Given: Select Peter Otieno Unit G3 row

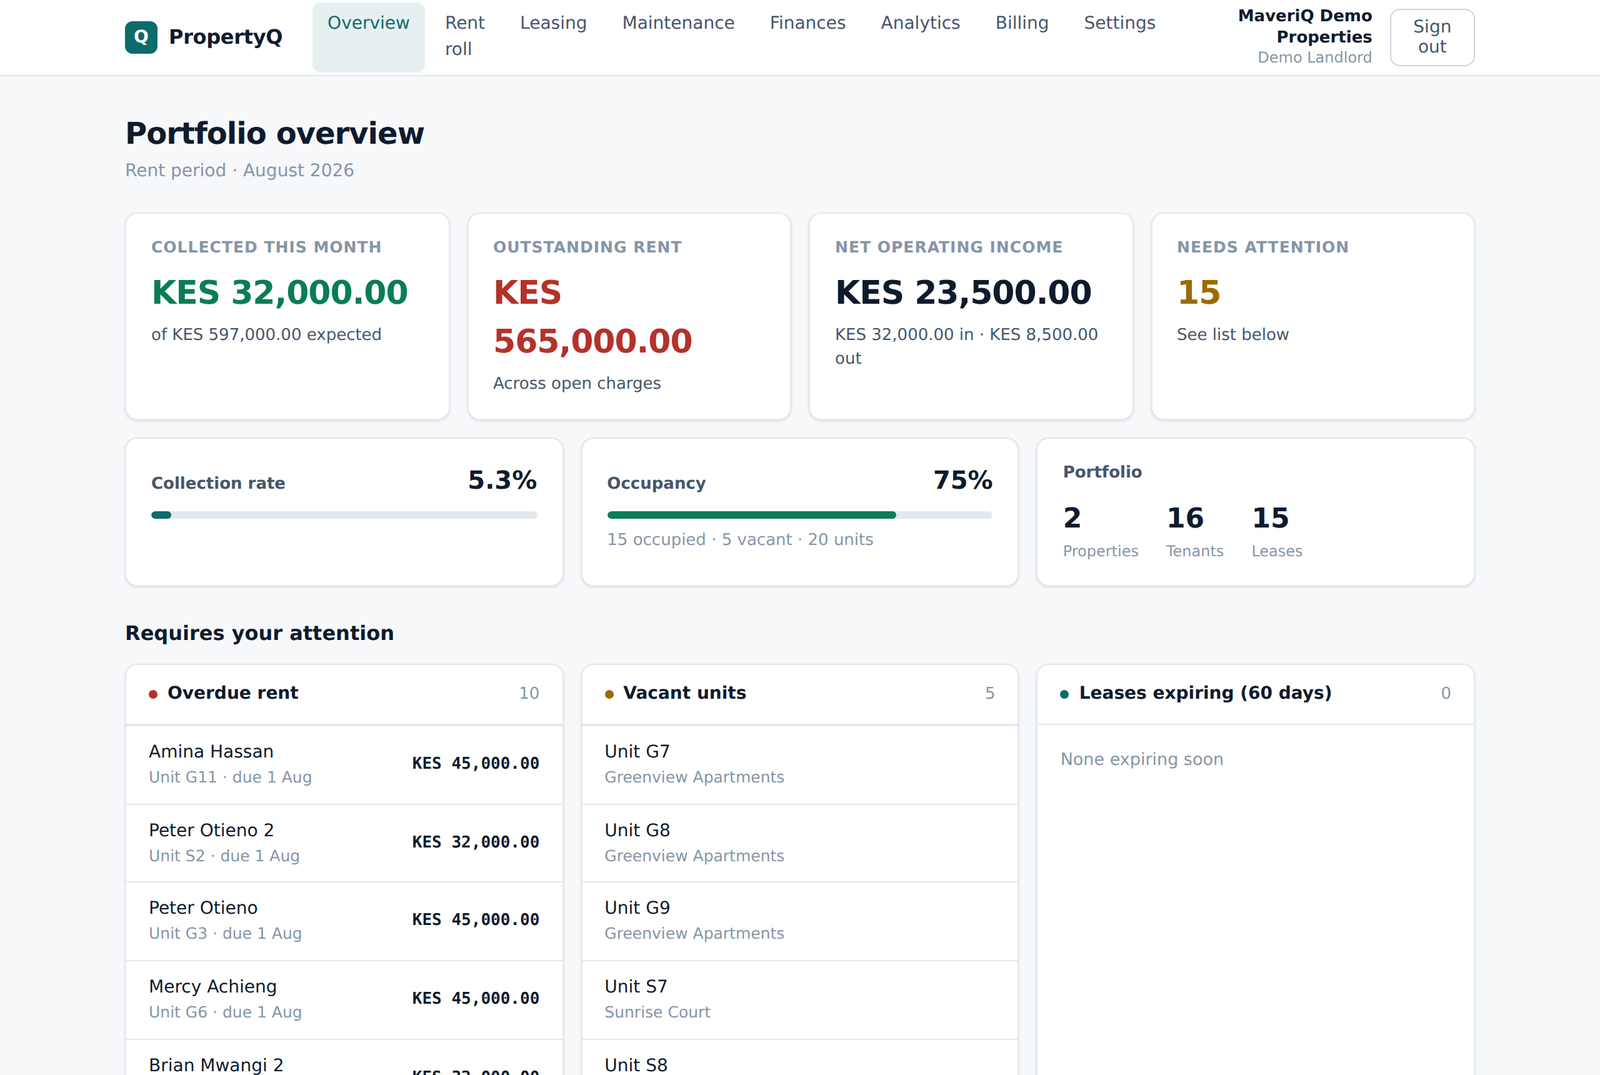Looking at the screenshot, I should point(344,921).
